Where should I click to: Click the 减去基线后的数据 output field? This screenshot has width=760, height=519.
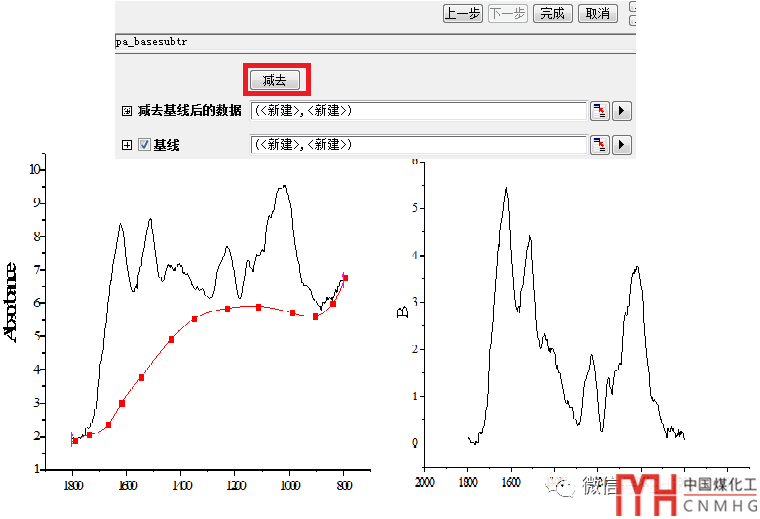tap(419, 111)
